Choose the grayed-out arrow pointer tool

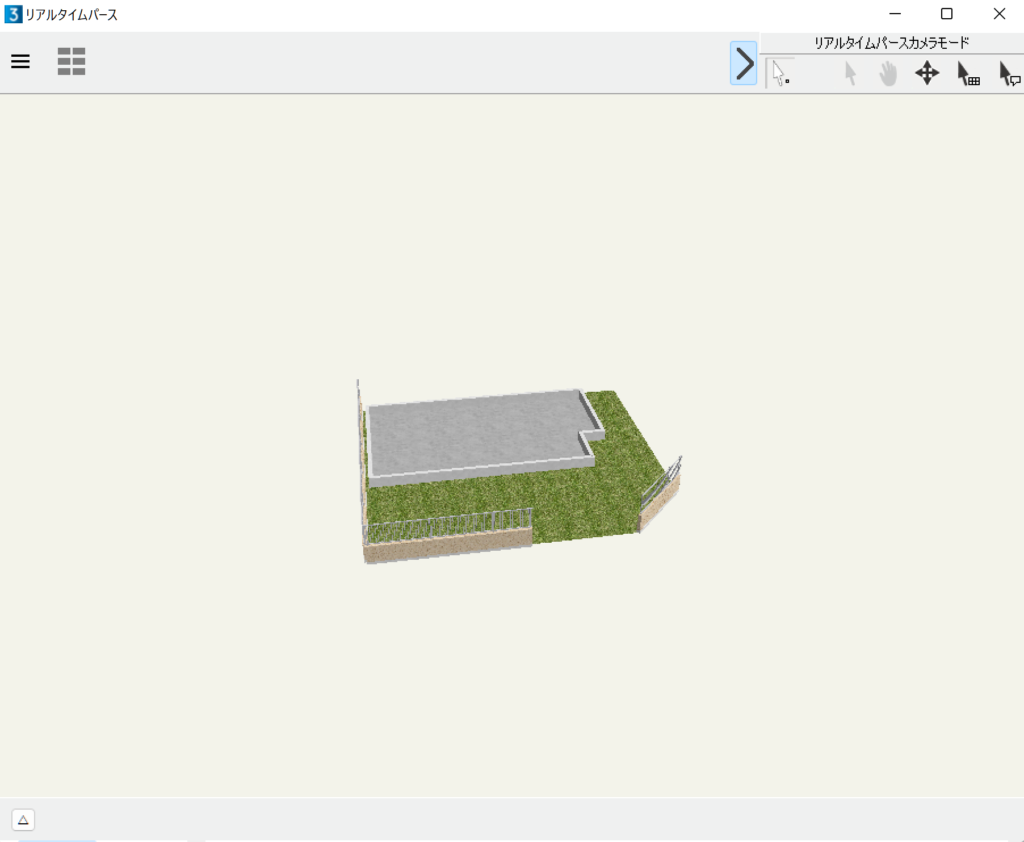click(850, 74)
